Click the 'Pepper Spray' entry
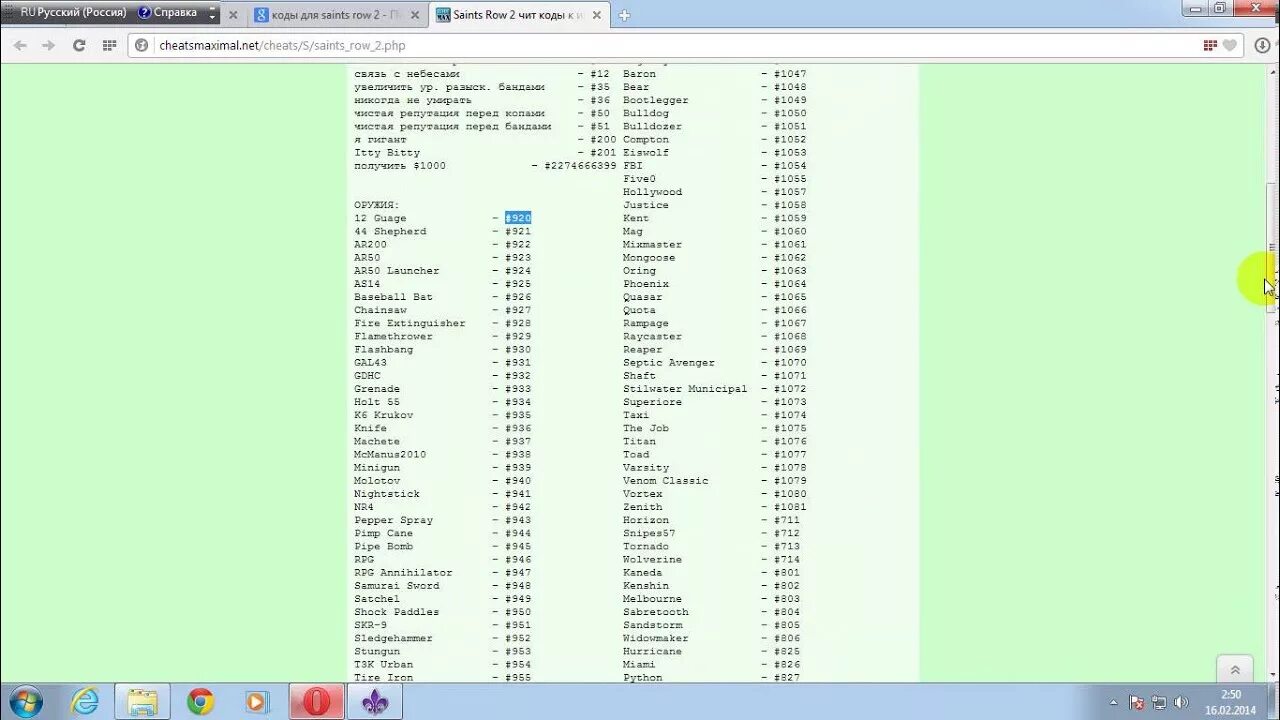The image size is (1280, 720). [x=393, y=520]
